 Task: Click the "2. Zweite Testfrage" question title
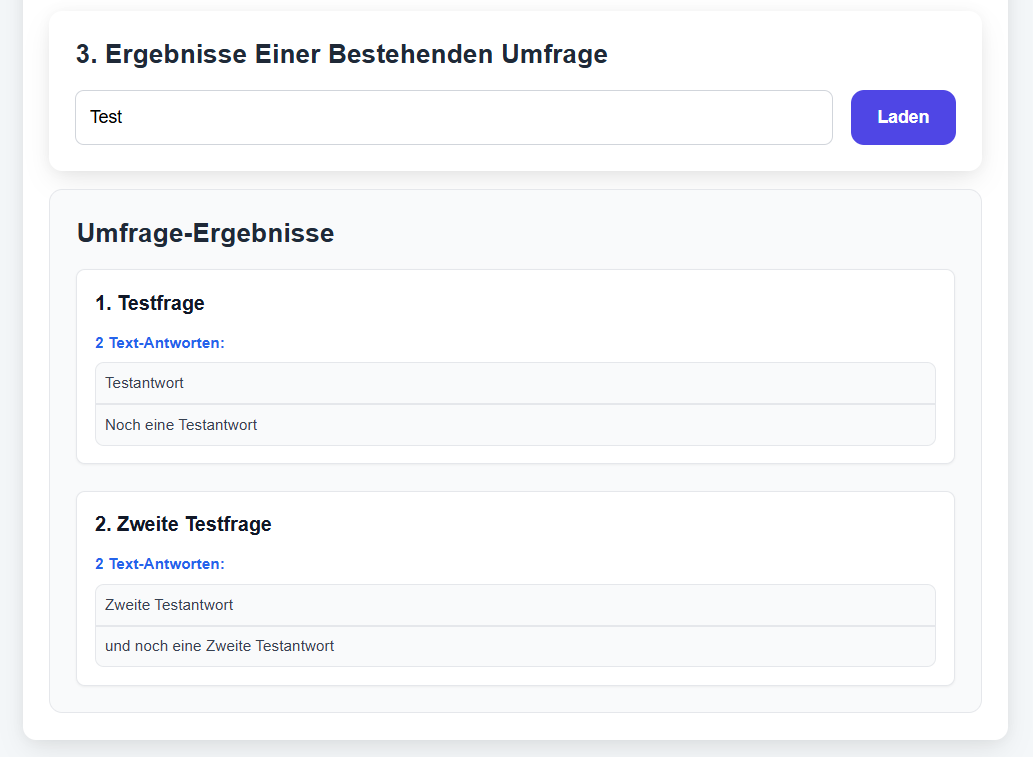183,524
